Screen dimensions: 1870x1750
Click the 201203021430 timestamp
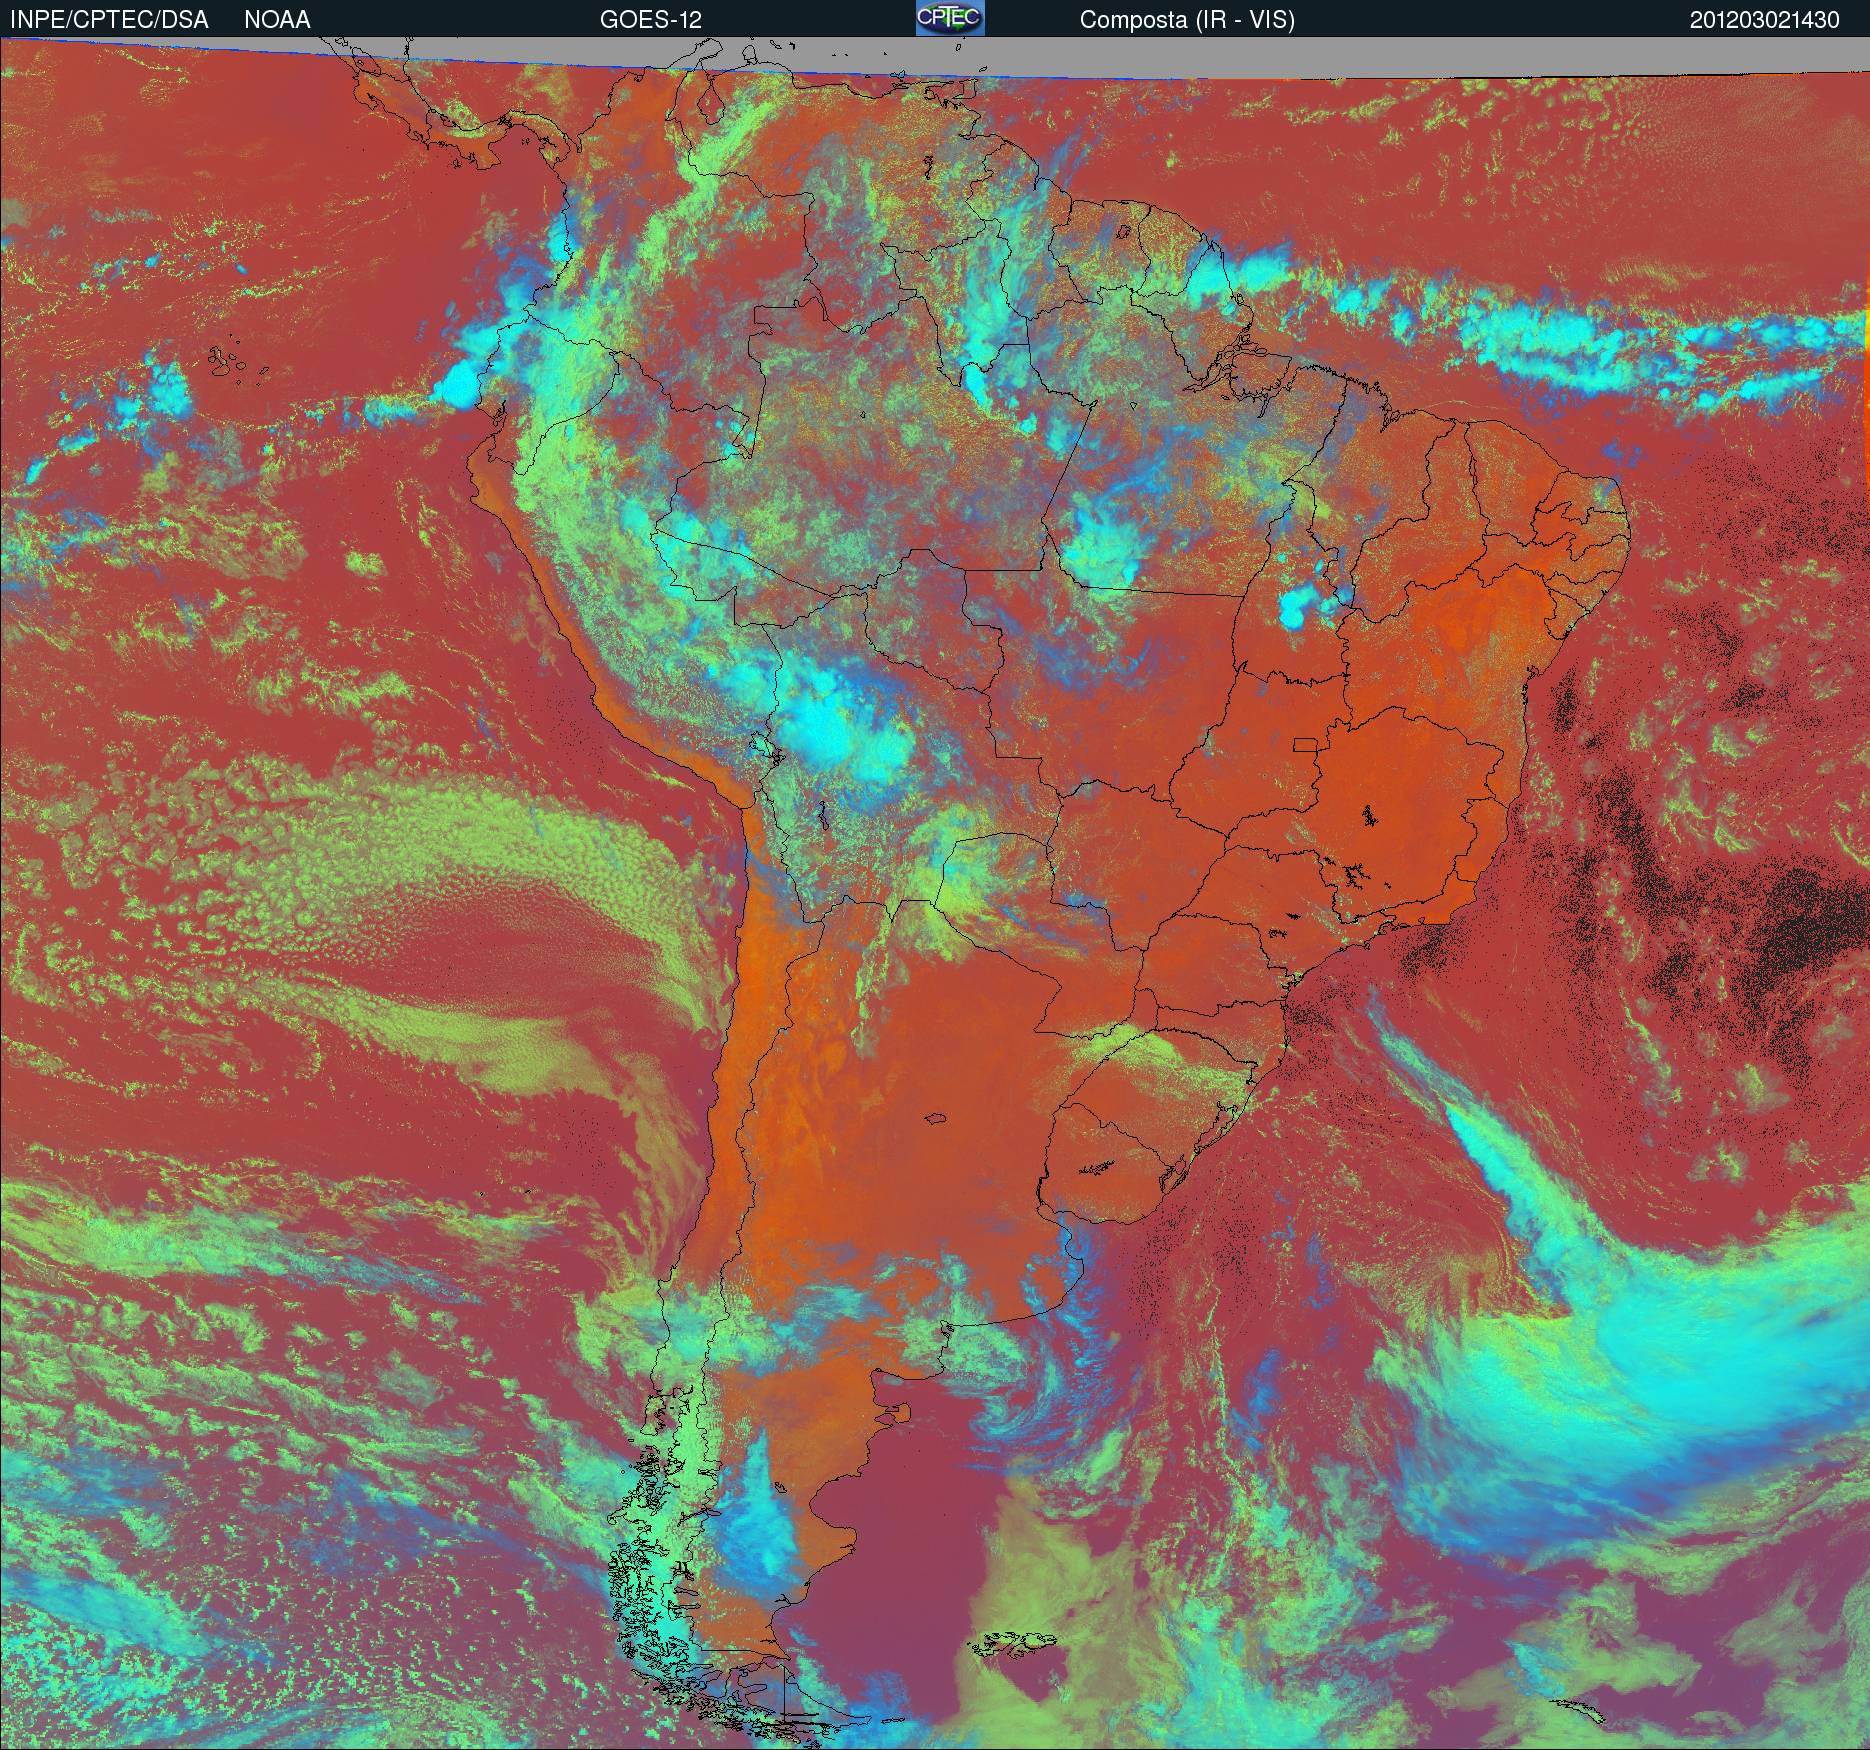coord(1764,20)
